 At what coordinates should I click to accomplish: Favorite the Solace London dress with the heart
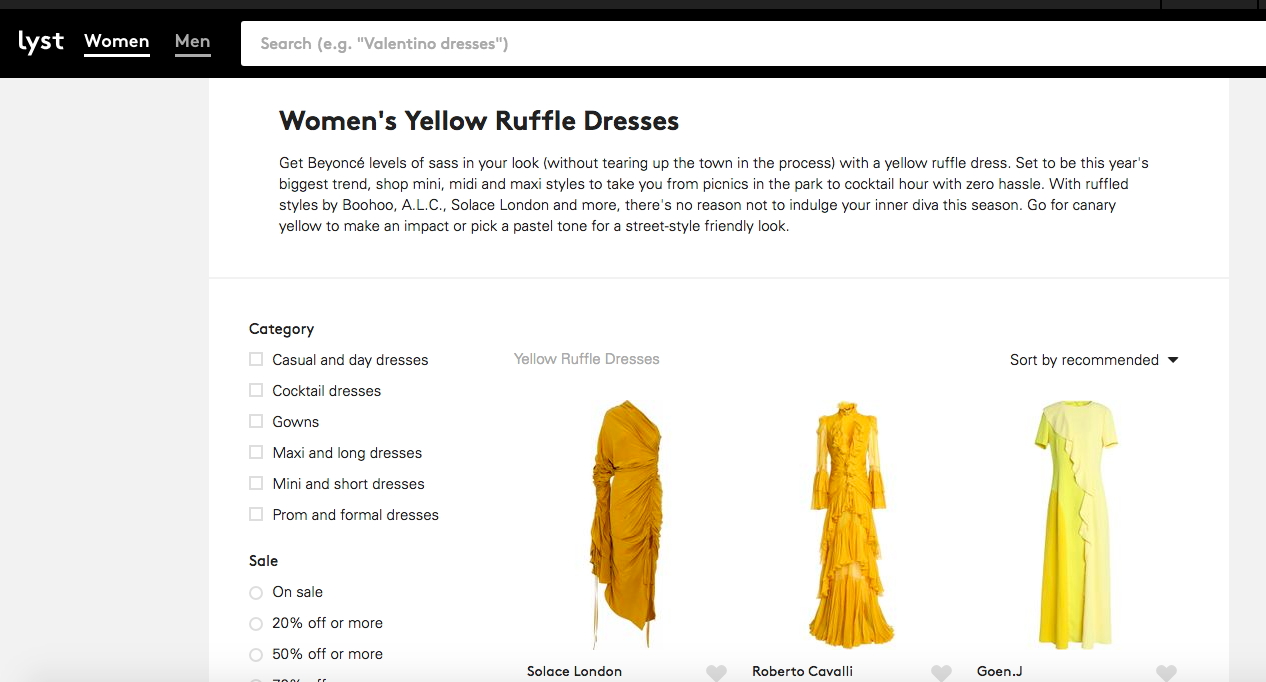pyautogui.click(x=716, y=673)
